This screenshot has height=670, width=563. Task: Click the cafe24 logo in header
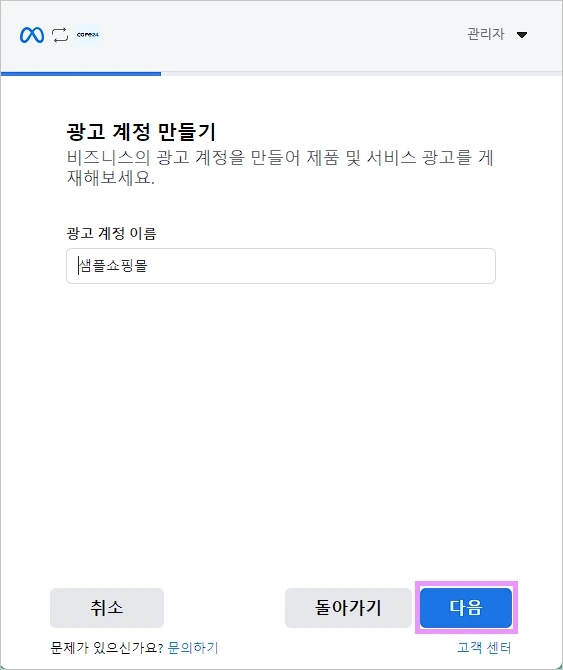tap(88, 35)
